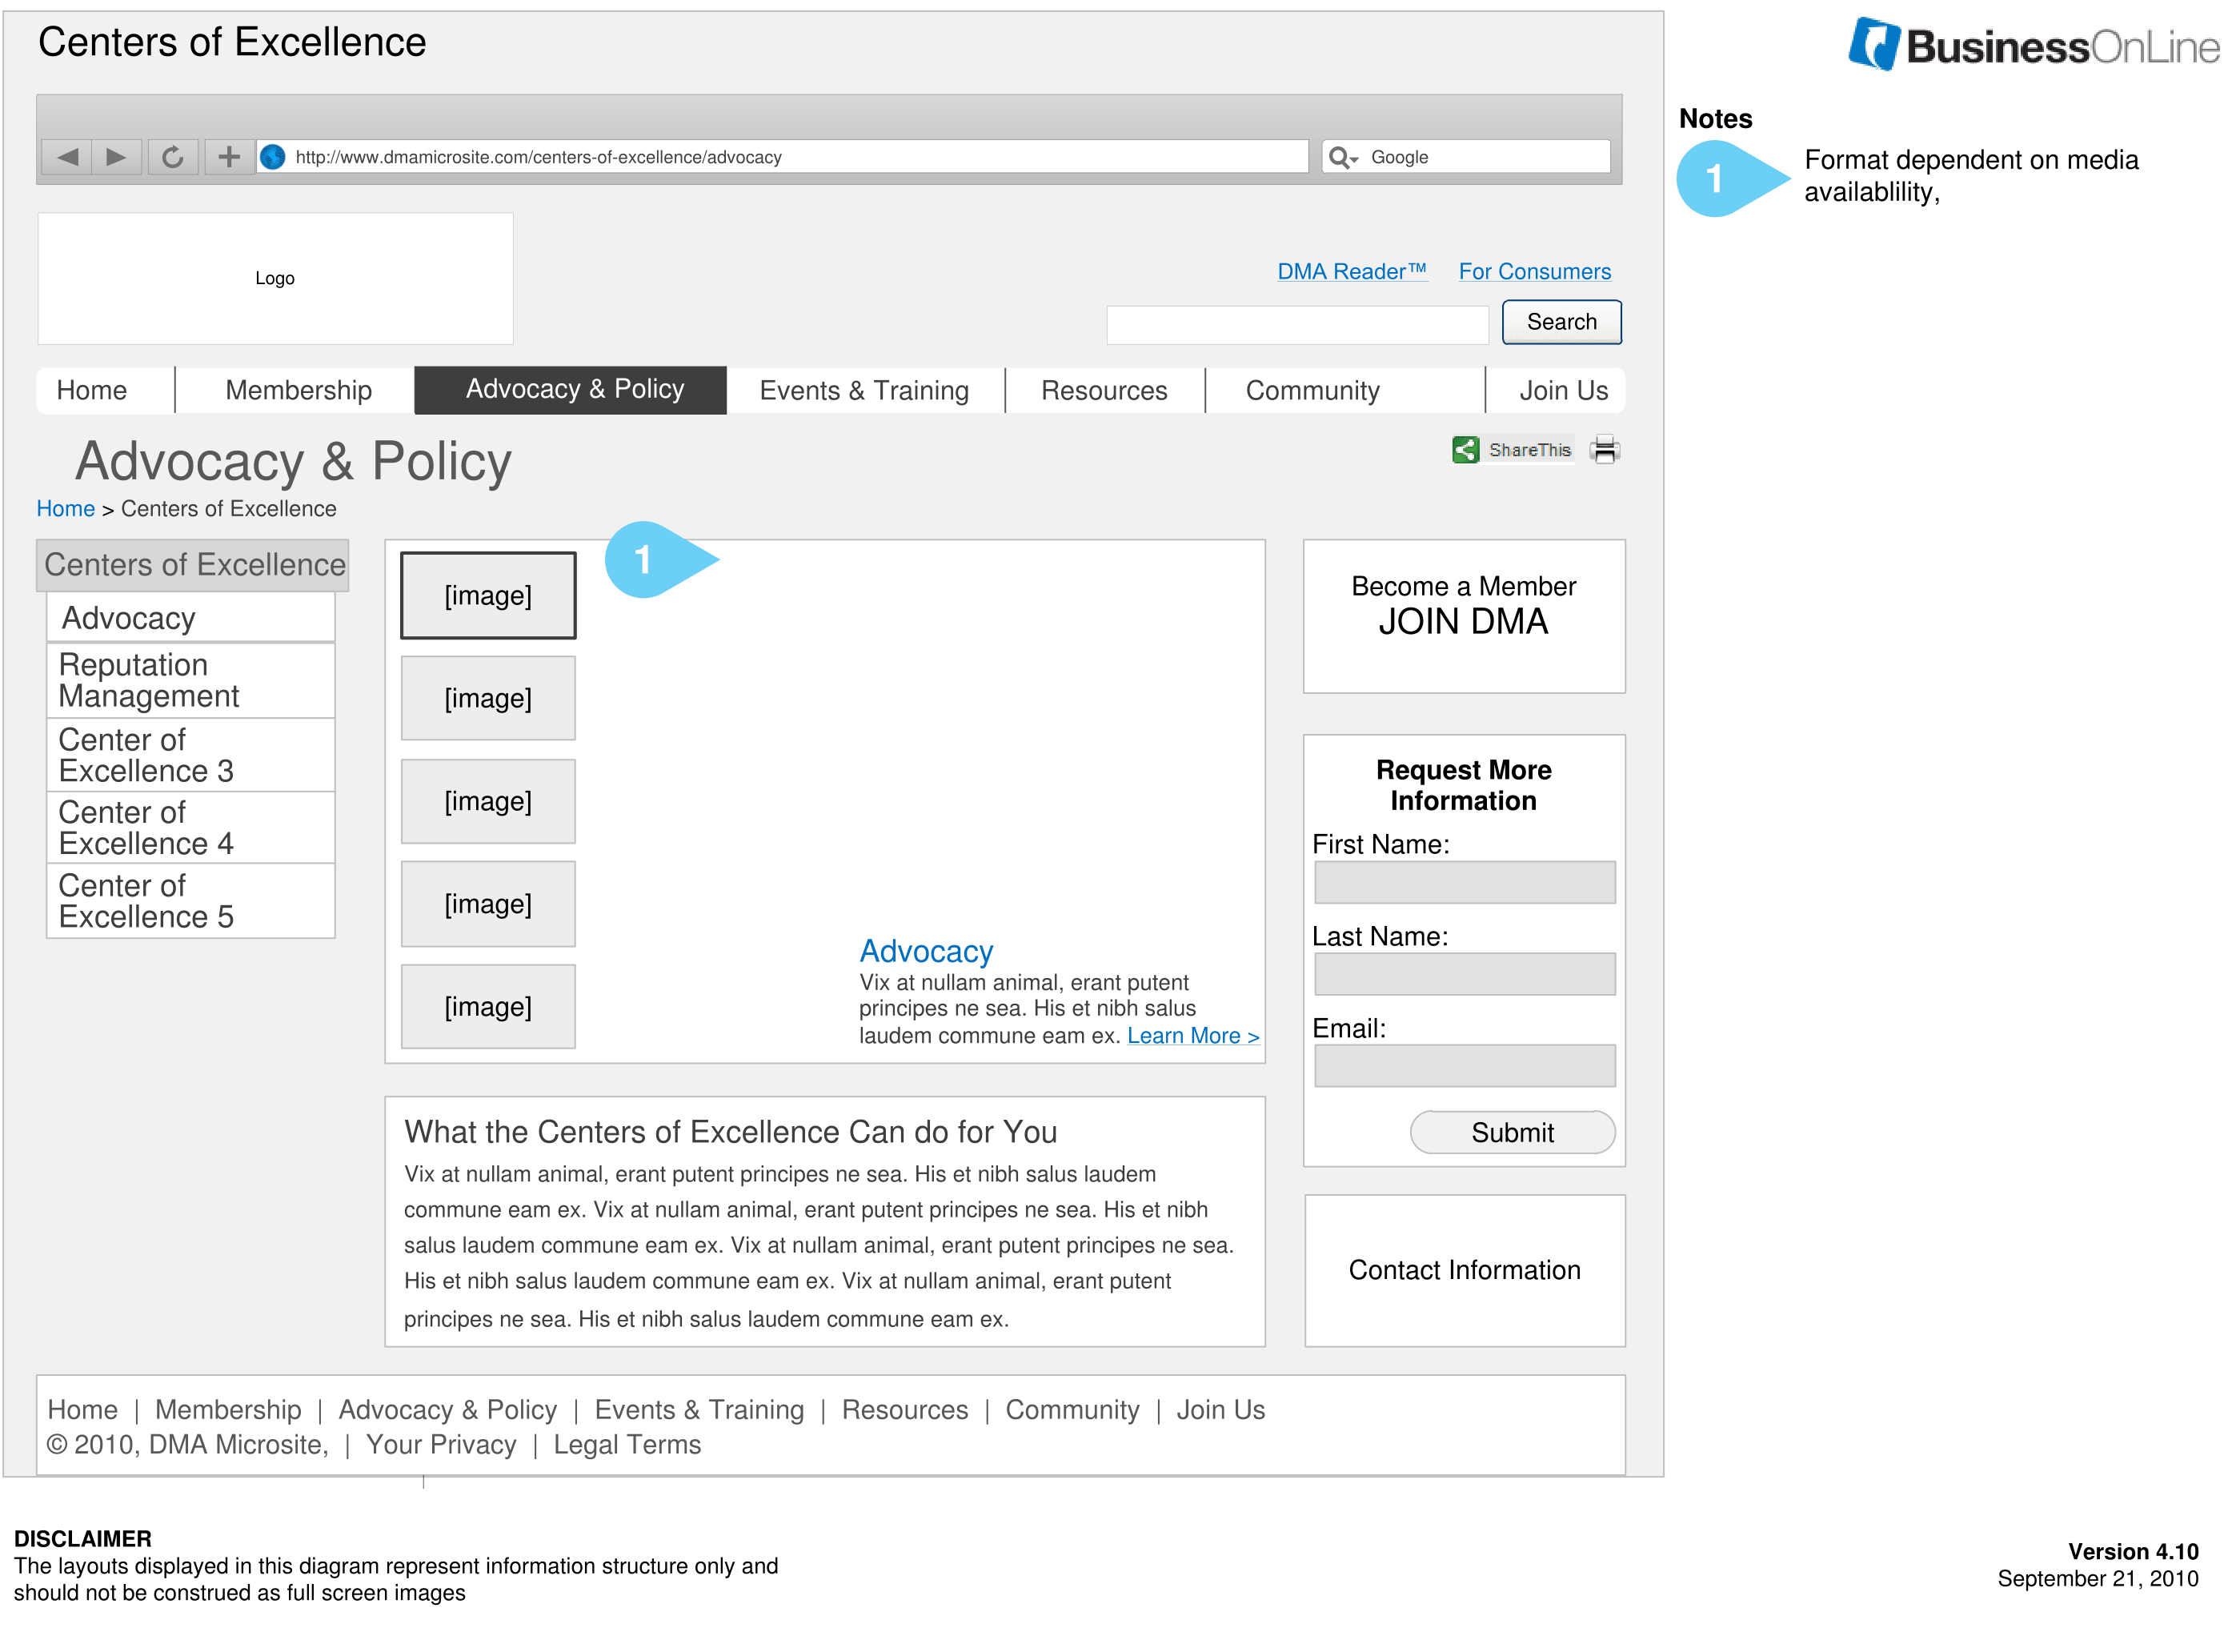Click 'What the Centers of Excellence' heading

click(730, 1132)
